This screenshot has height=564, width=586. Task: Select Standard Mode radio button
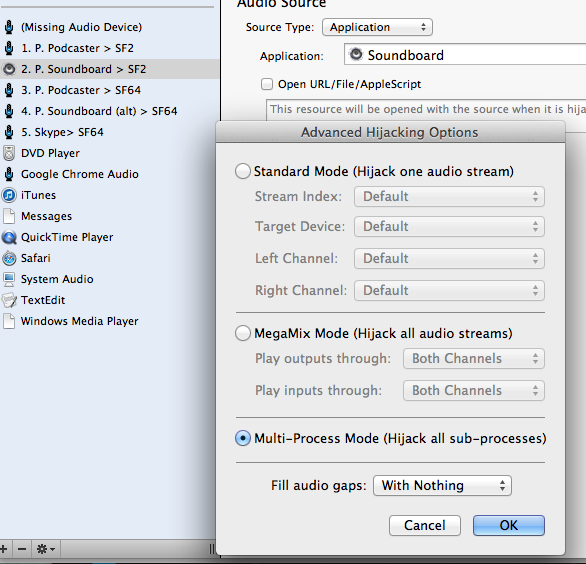pos(243,172)
